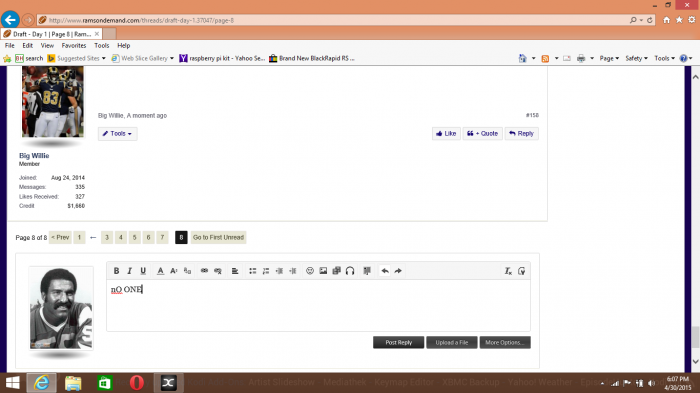Open the Favorites menu

tap(74, 46)
